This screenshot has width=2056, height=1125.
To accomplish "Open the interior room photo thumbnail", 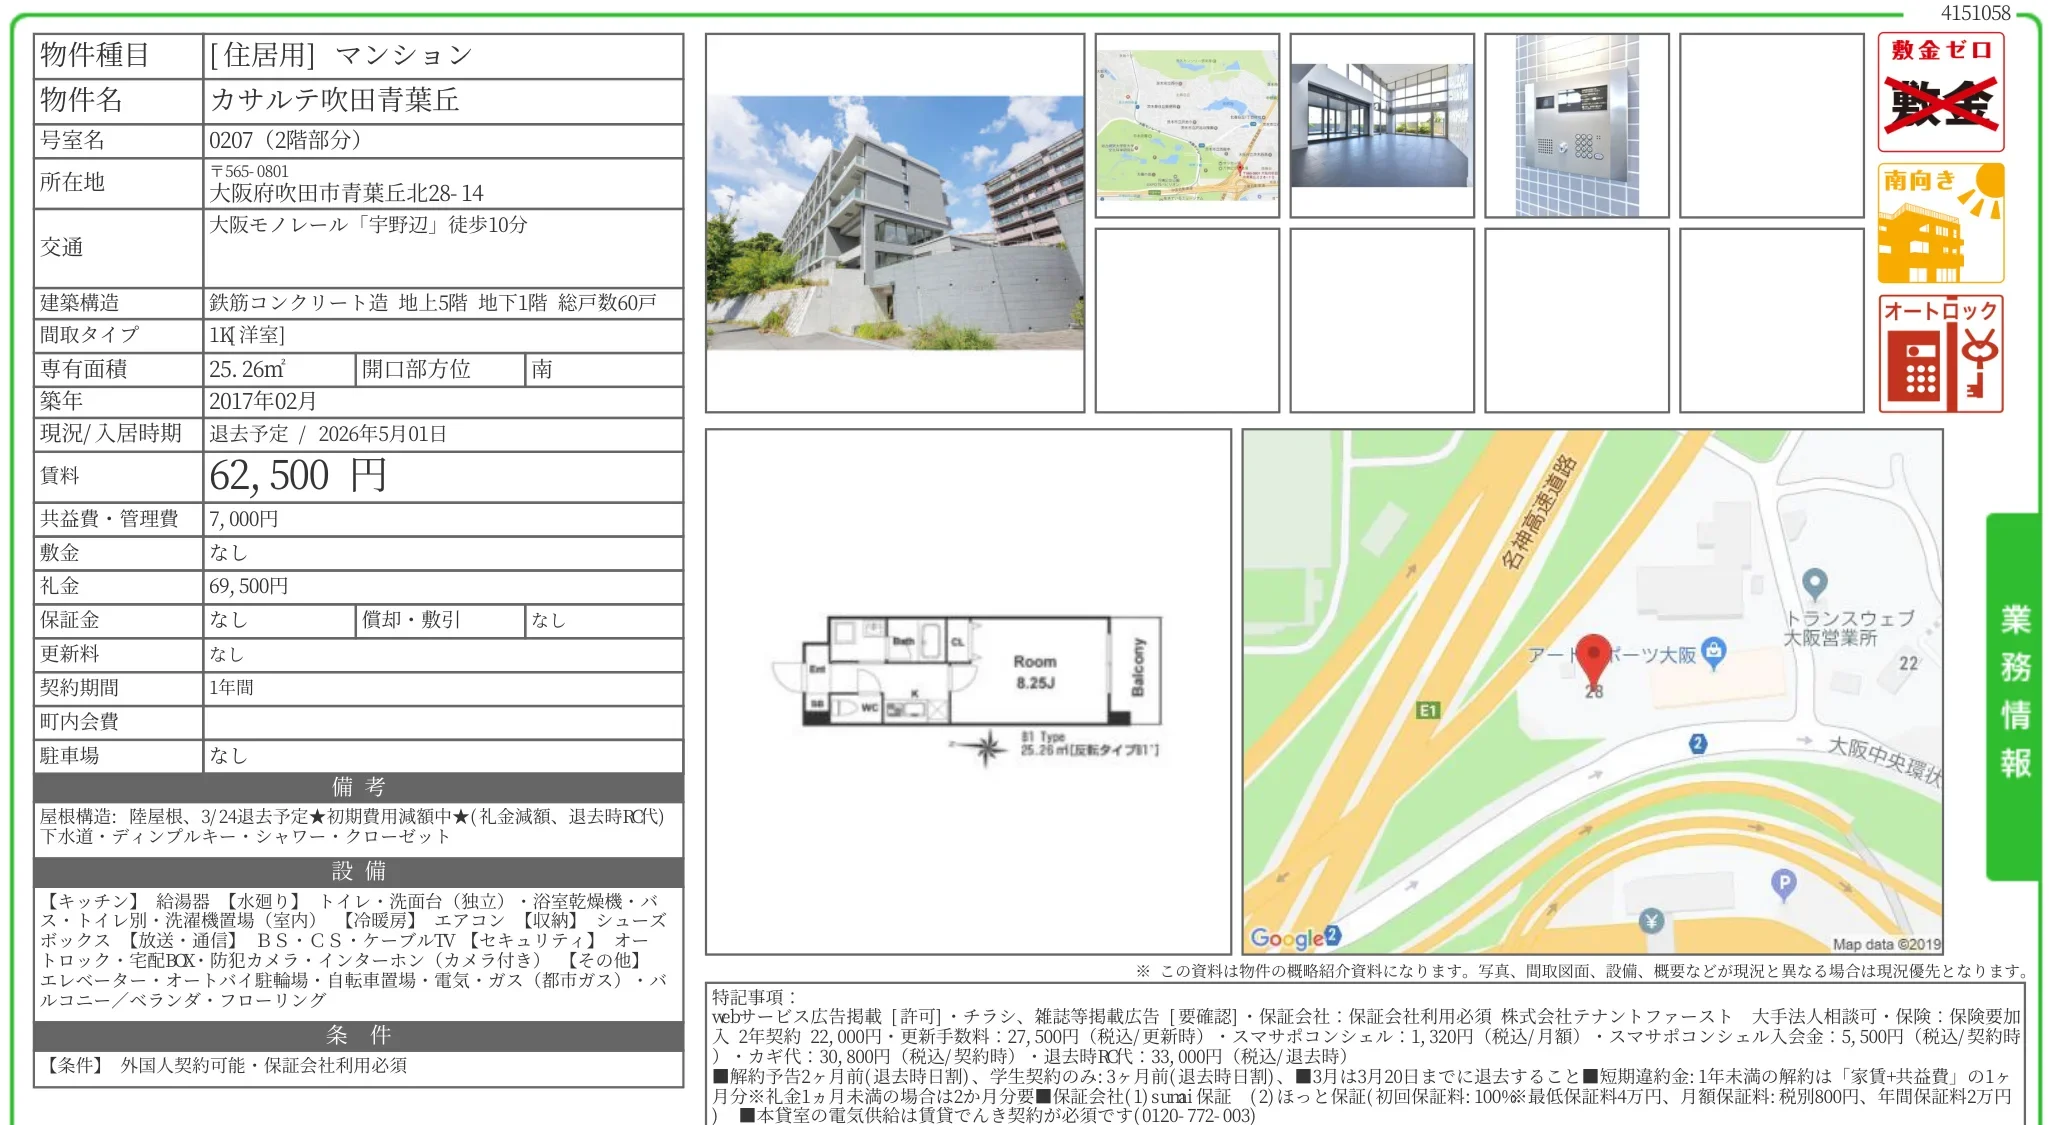I will [1382, 125].
